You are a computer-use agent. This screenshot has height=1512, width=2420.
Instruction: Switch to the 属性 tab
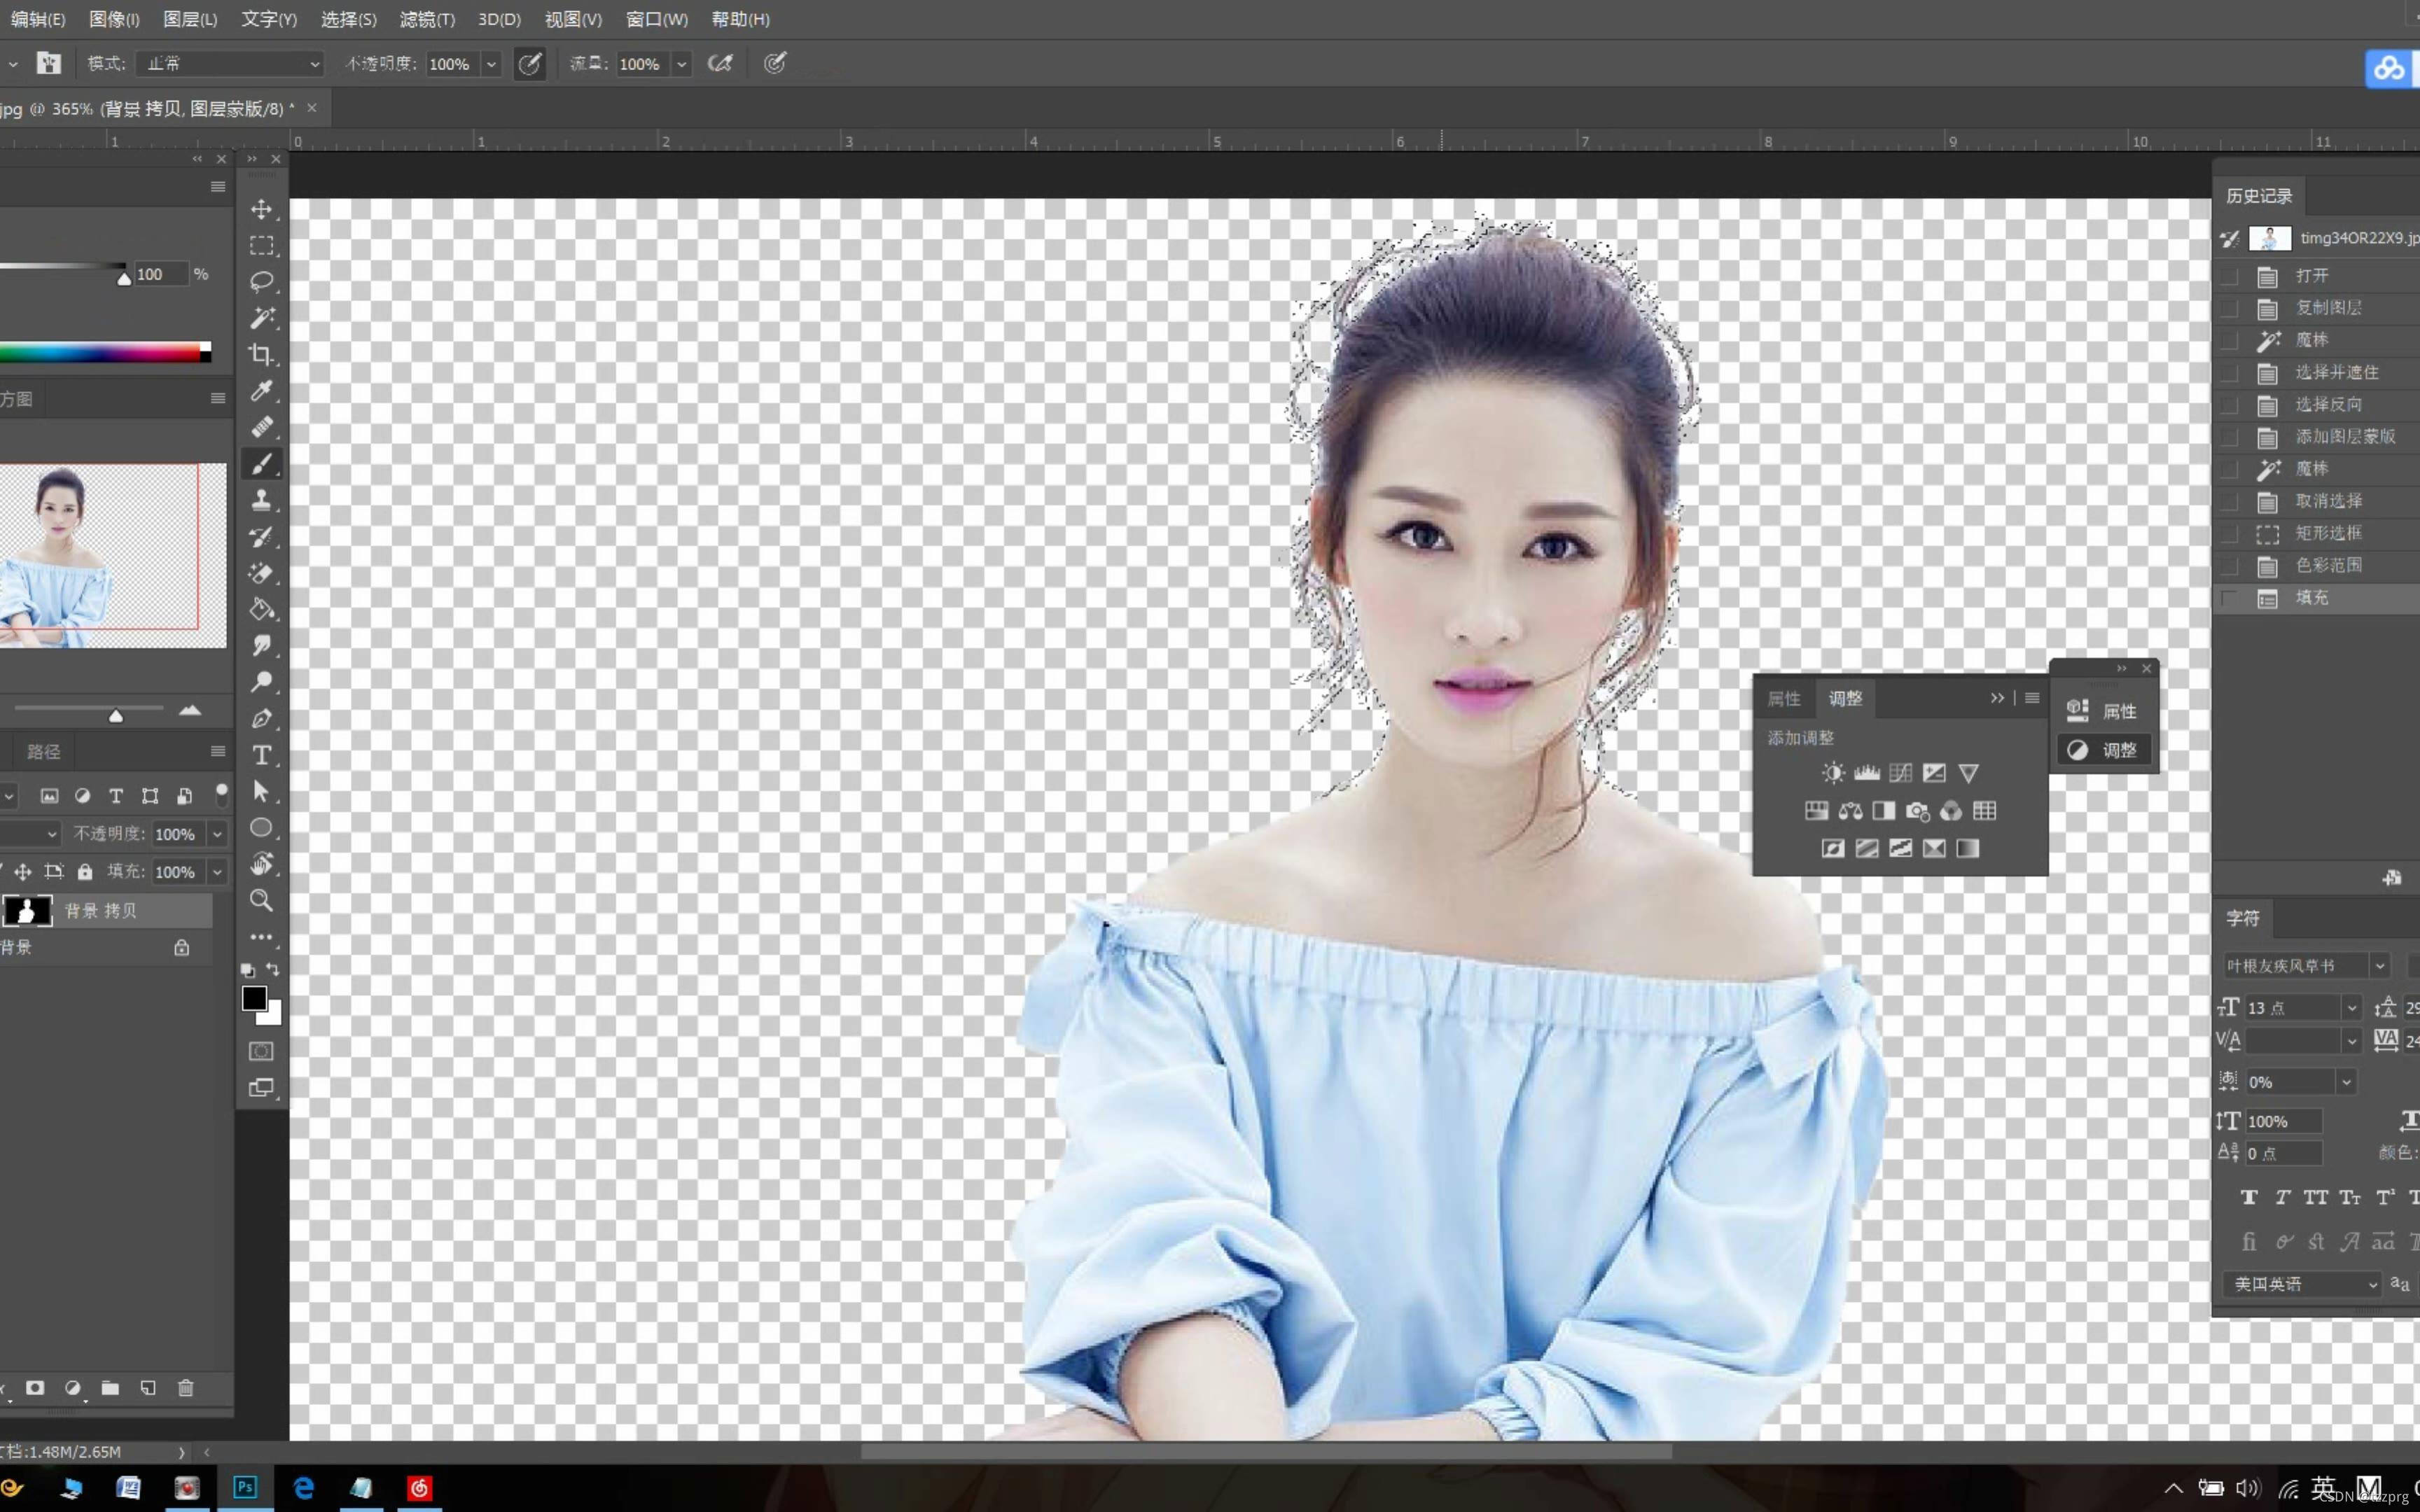click(1784, 698)
